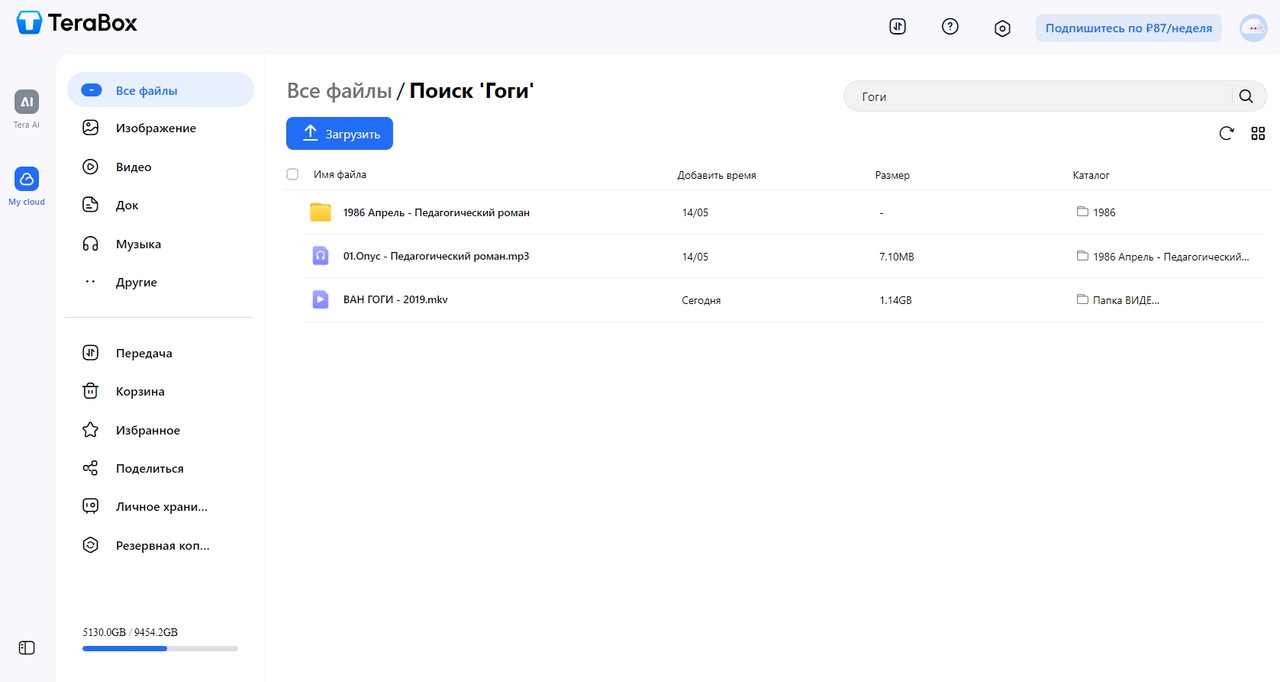The height and width of the screenshot is (682, 1280).
Task: Open 'ВАН ГОГИ - 2019.mkv'
Action: coord(395,300)
